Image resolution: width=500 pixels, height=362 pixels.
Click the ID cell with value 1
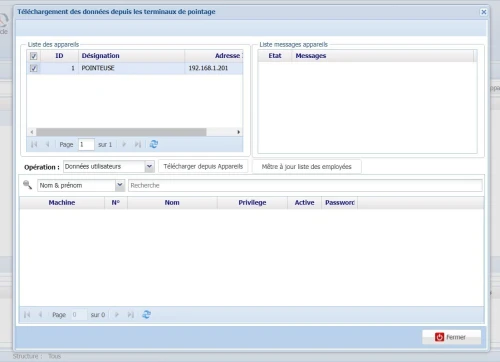click(x=59, y=68)
